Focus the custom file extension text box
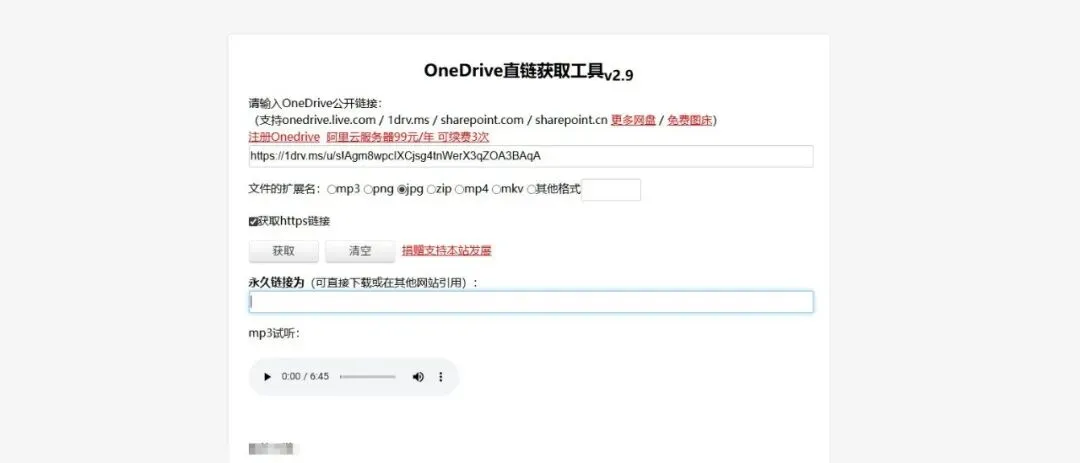The width and height of the screenshot is (1080, 463). pos(612,190)
